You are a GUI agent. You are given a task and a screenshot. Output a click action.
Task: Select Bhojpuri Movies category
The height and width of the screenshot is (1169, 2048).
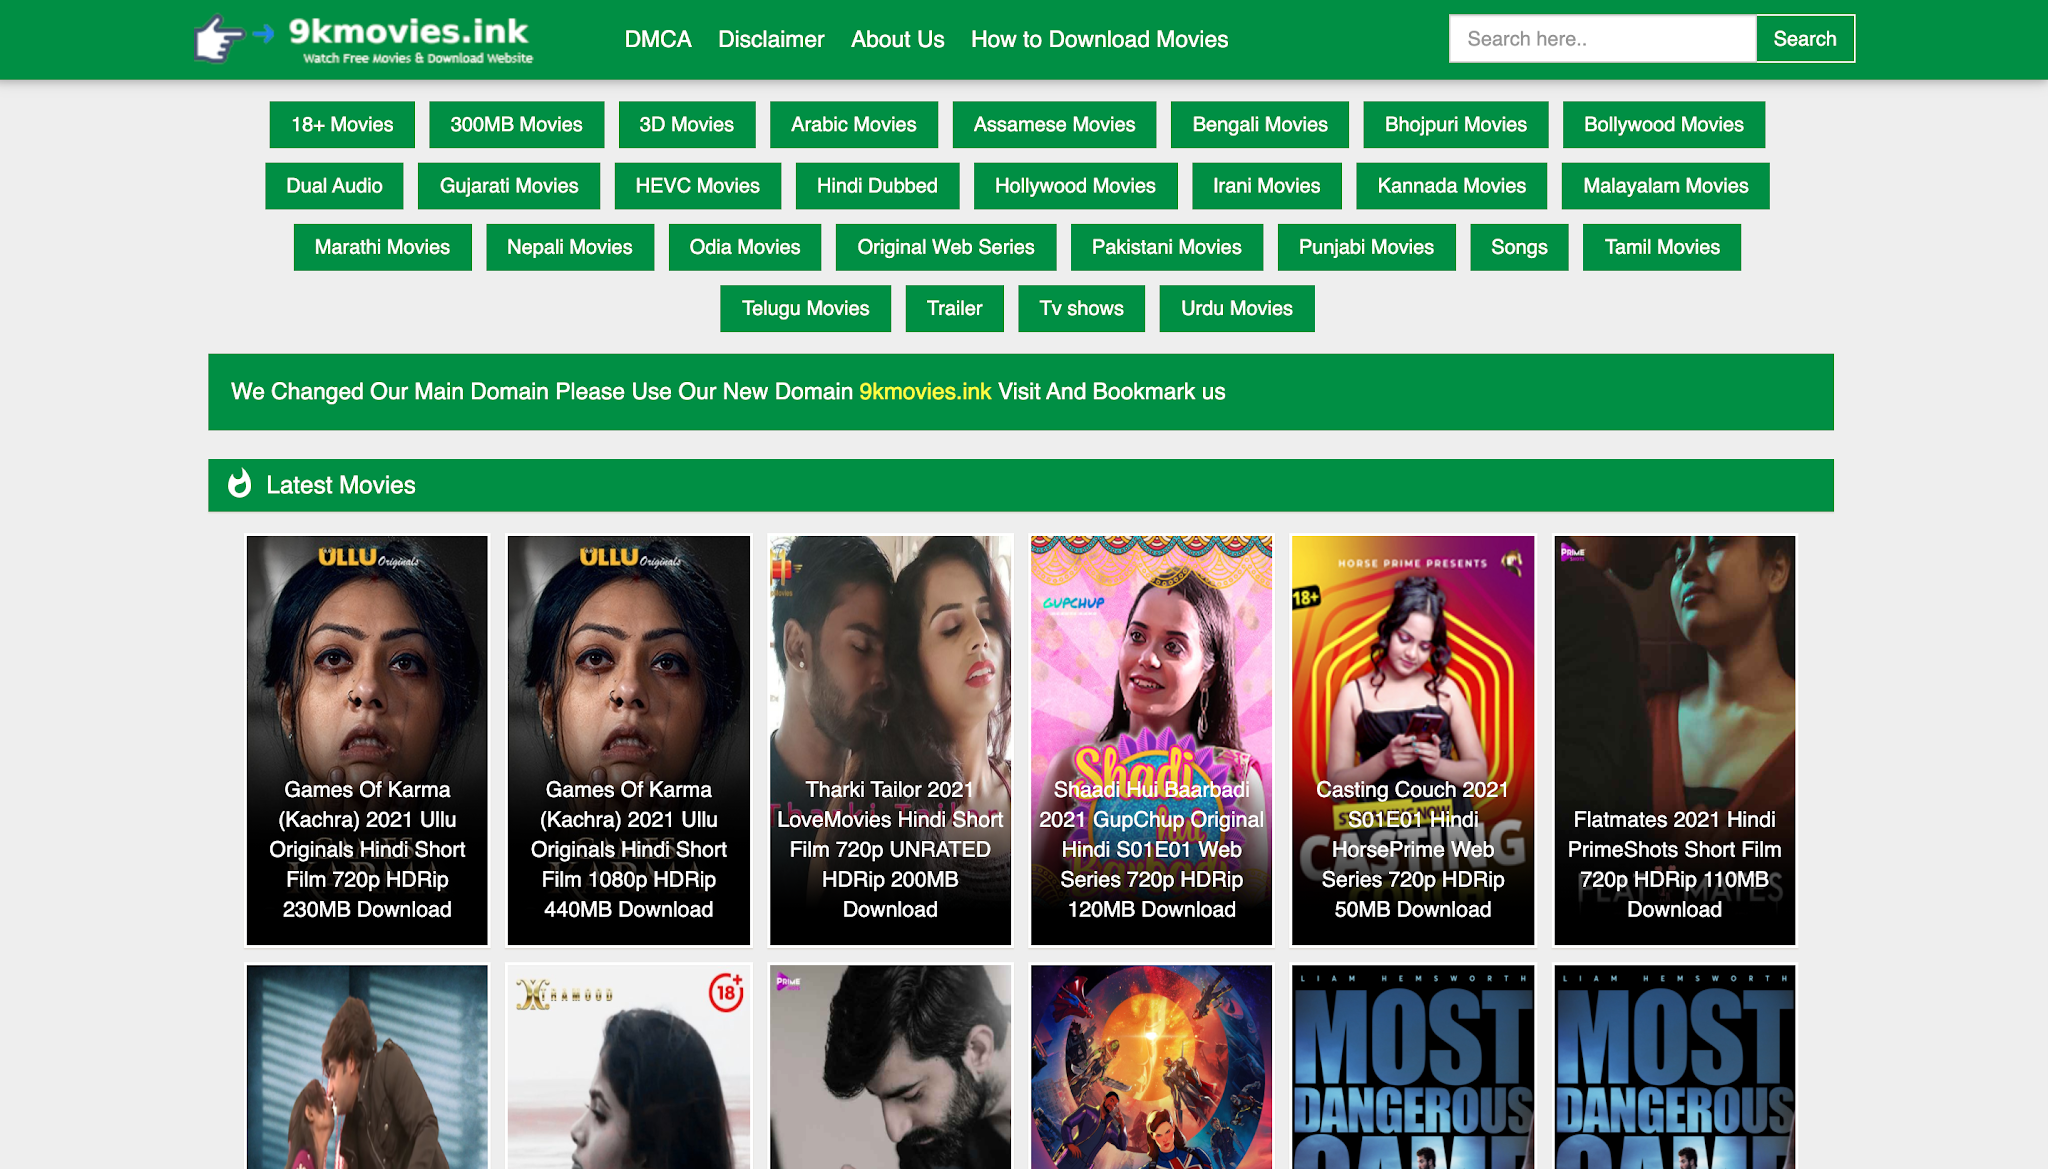coord(1456,125)
